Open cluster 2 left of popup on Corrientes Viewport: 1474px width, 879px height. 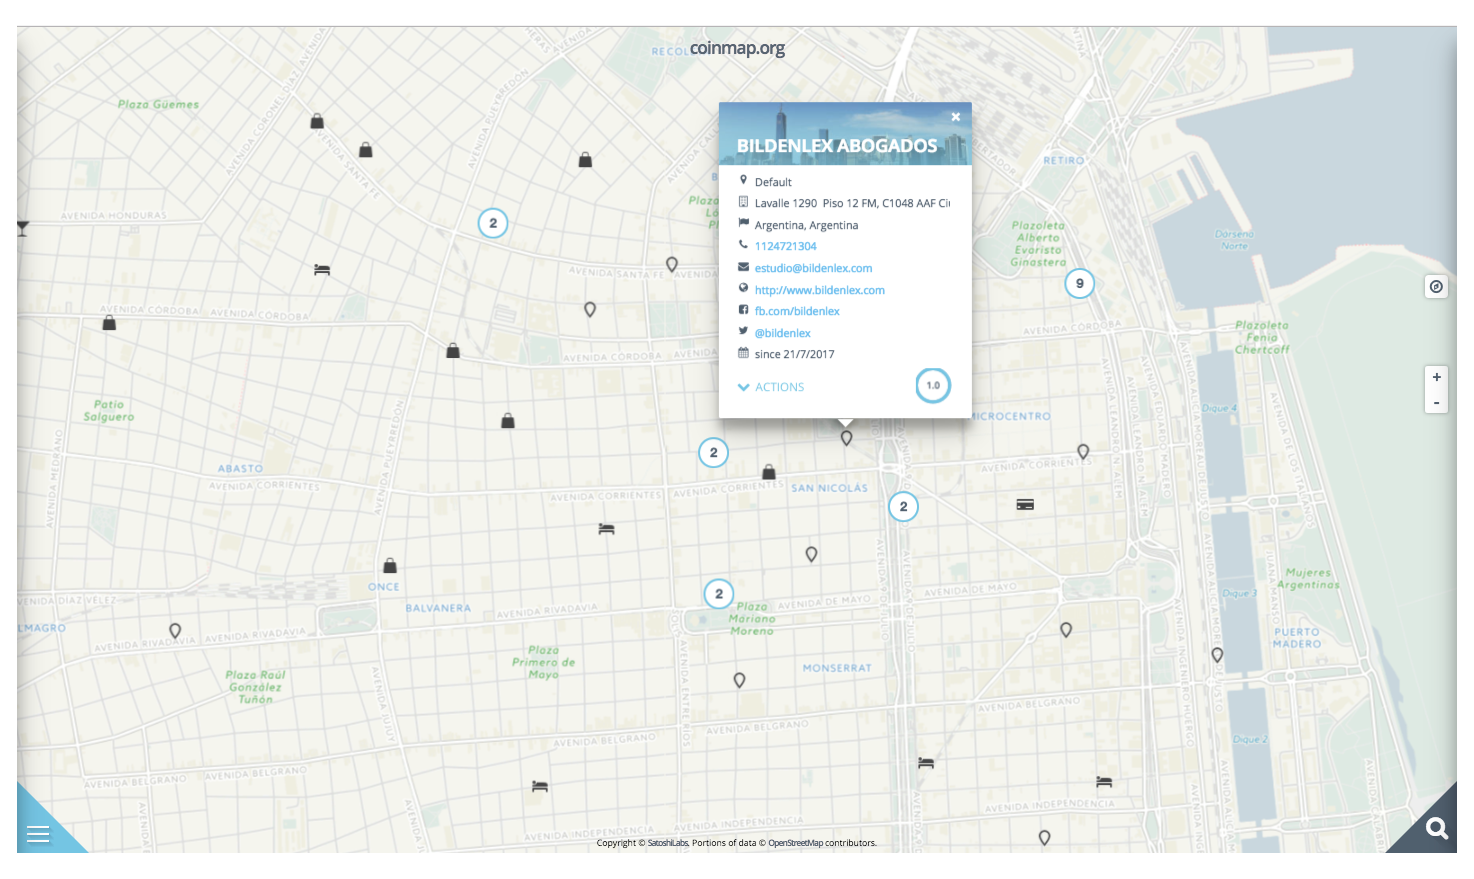[x=713, y=452]
